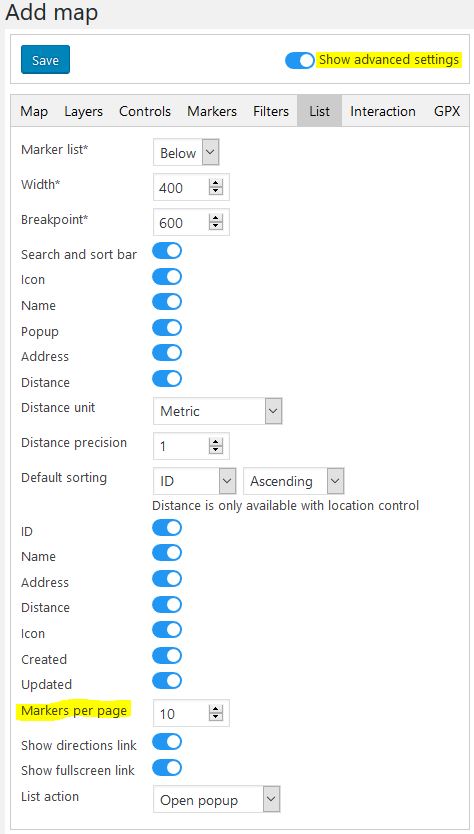The height and width of the screenshot is (834, 474).
Task: Disable the Search and sort bar toggle
Action: [167, 251]
